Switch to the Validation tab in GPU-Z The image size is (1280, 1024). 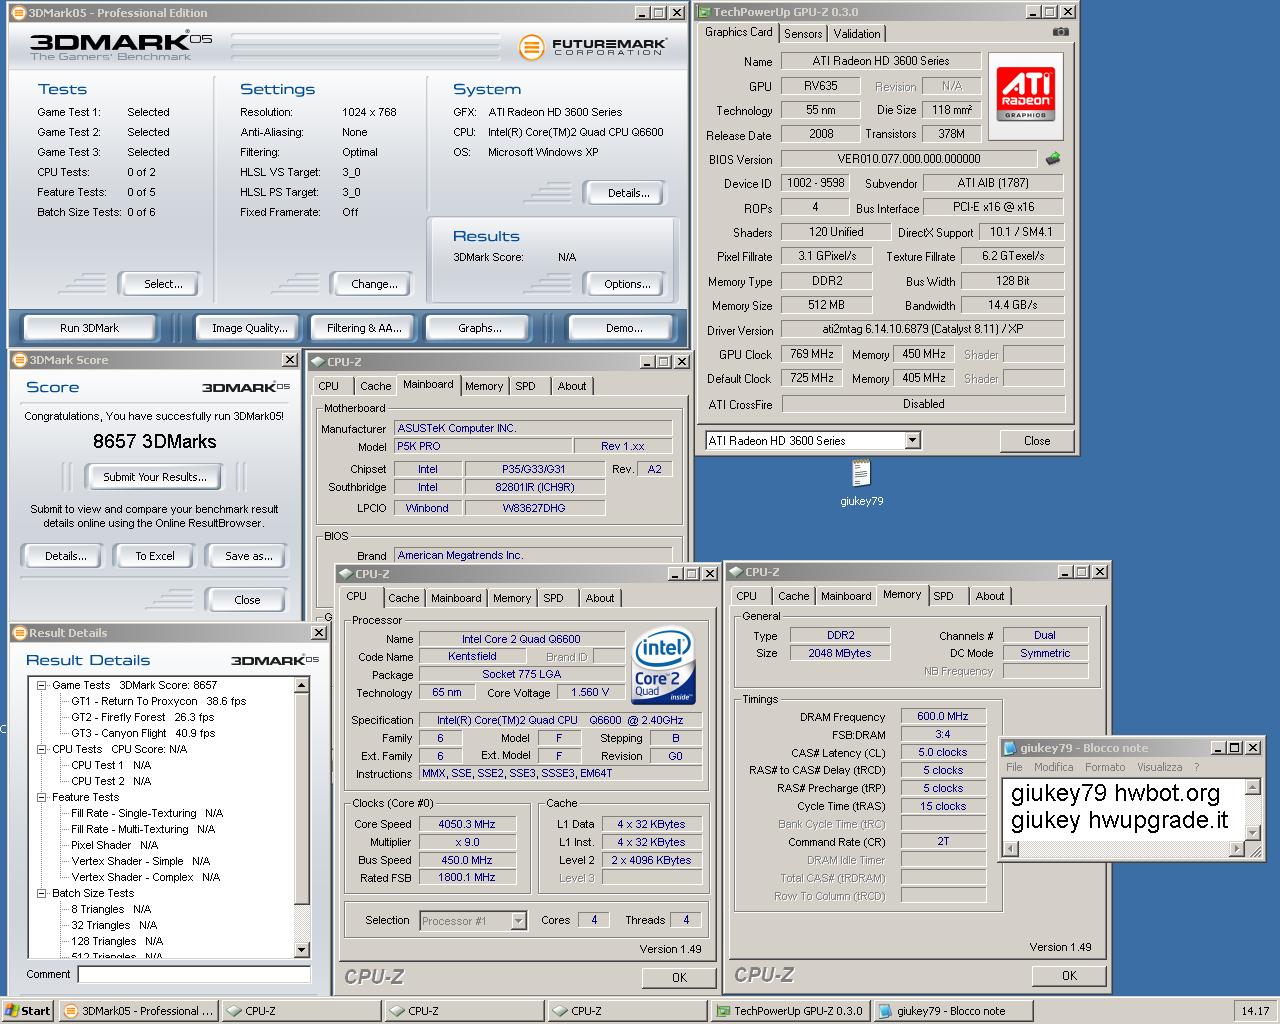857,34
